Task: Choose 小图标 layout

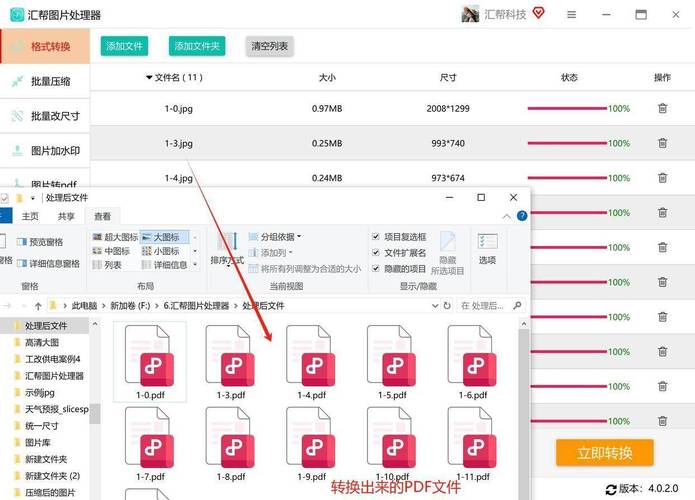Action: (160, 251)
